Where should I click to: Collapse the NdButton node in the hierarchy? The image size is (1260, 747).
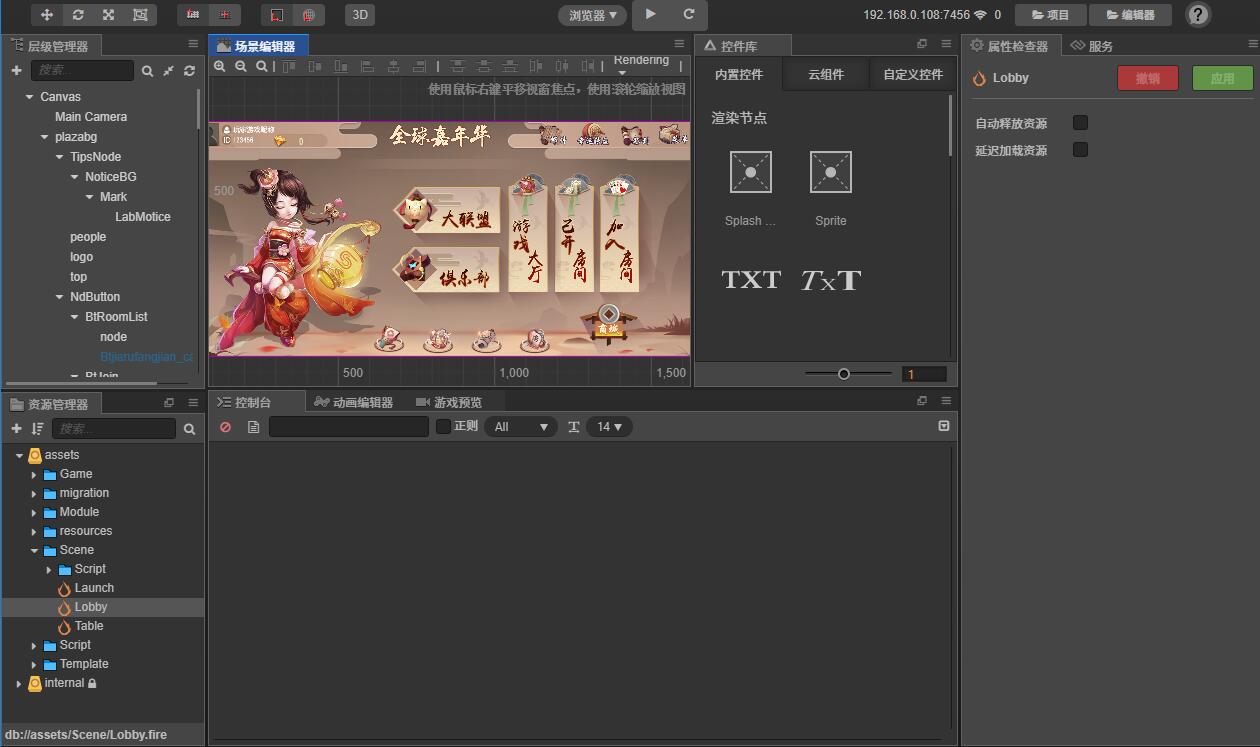60,296
